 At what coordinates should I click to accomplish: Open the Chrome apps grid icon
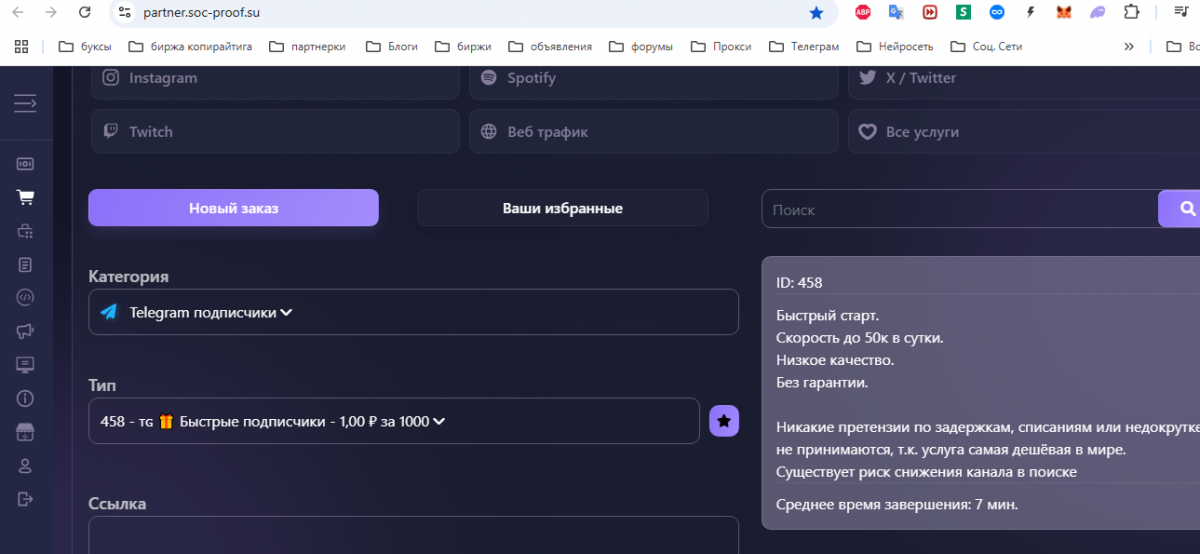coord(21,46)
